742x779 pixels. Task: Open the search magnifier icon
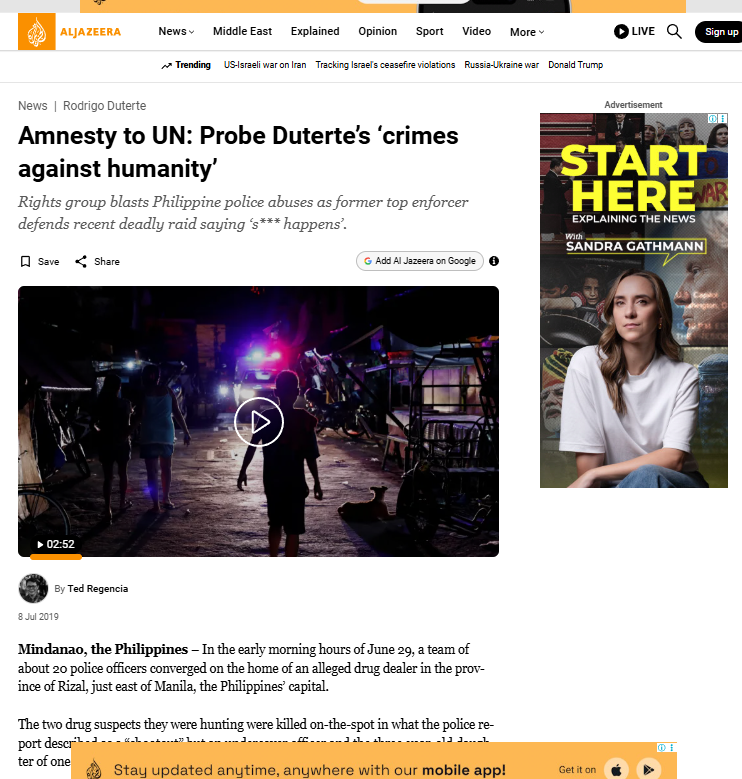click(674, 32)
